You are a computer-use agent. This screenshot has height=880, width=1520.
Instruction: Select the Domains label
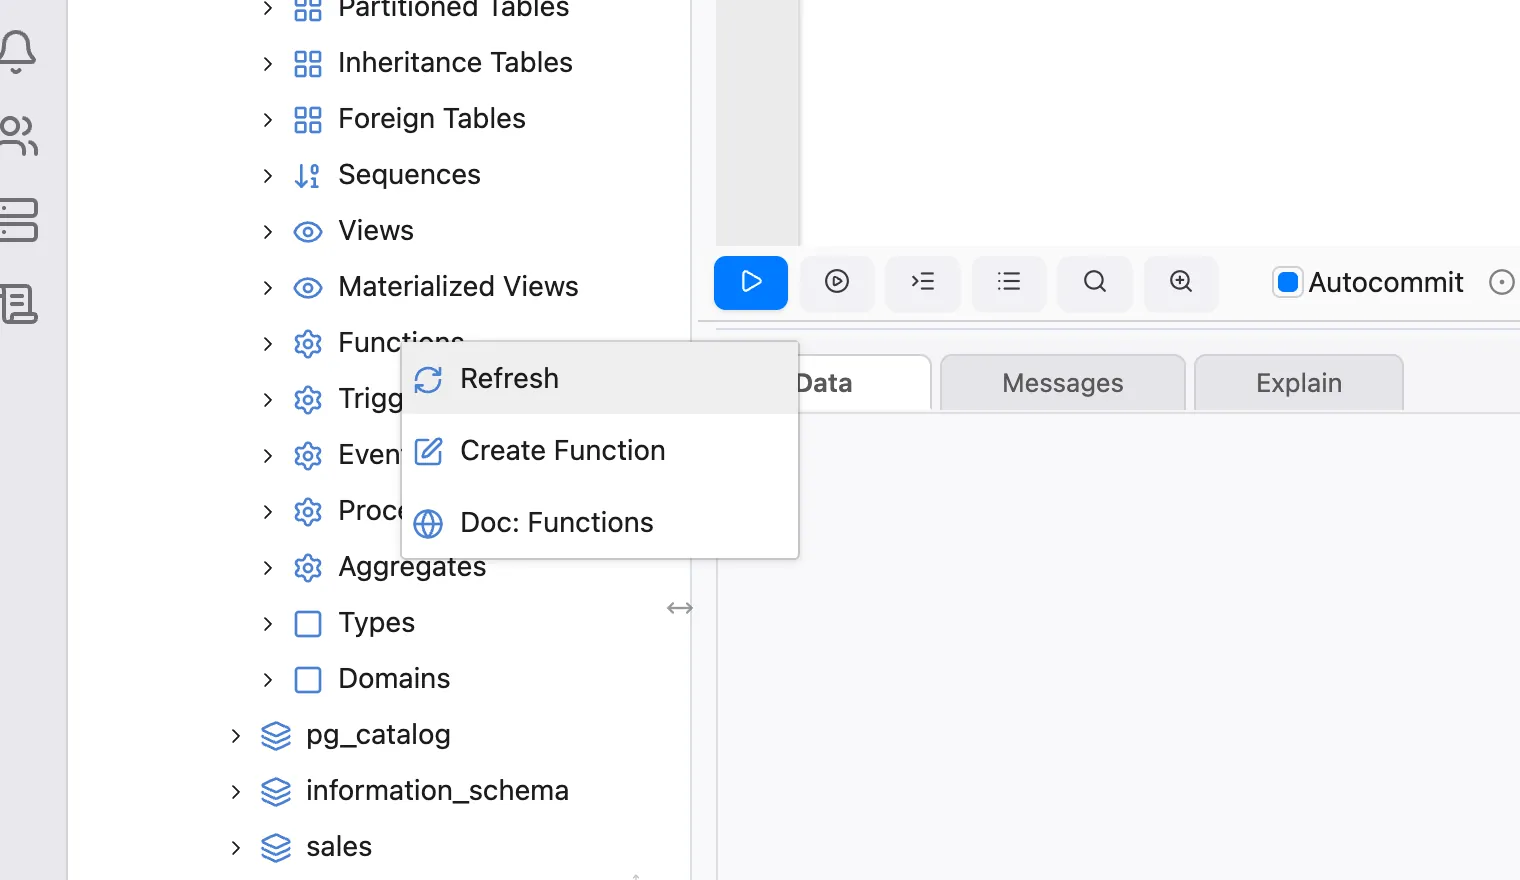(x=394, y=679)
